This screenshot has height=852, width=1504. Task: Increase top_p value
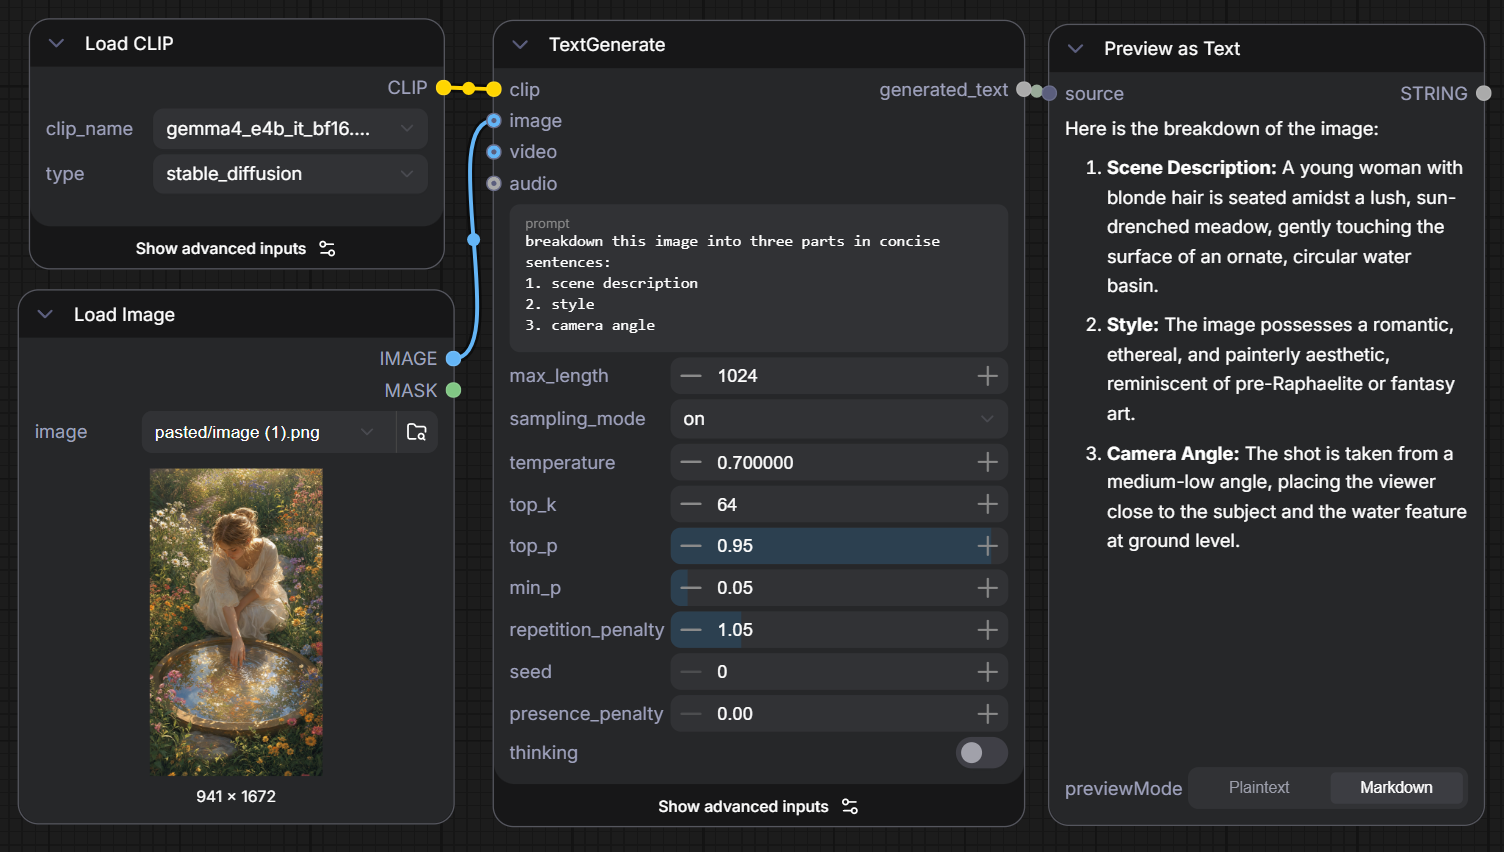point(988,546)
